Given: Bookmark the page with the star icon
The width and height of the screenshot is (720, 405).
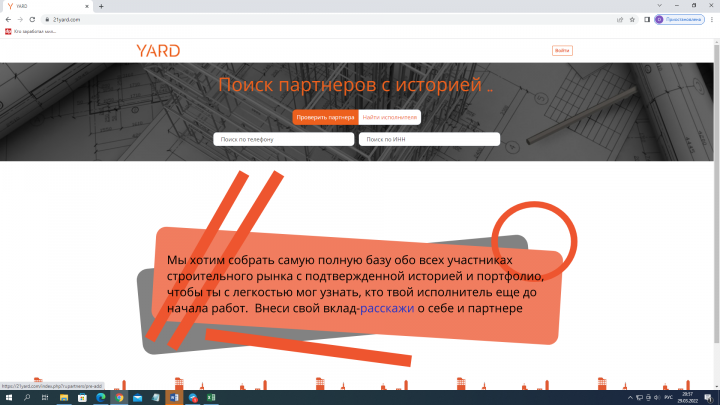Looking at the screenshot, I should click(x=632, y=20).
